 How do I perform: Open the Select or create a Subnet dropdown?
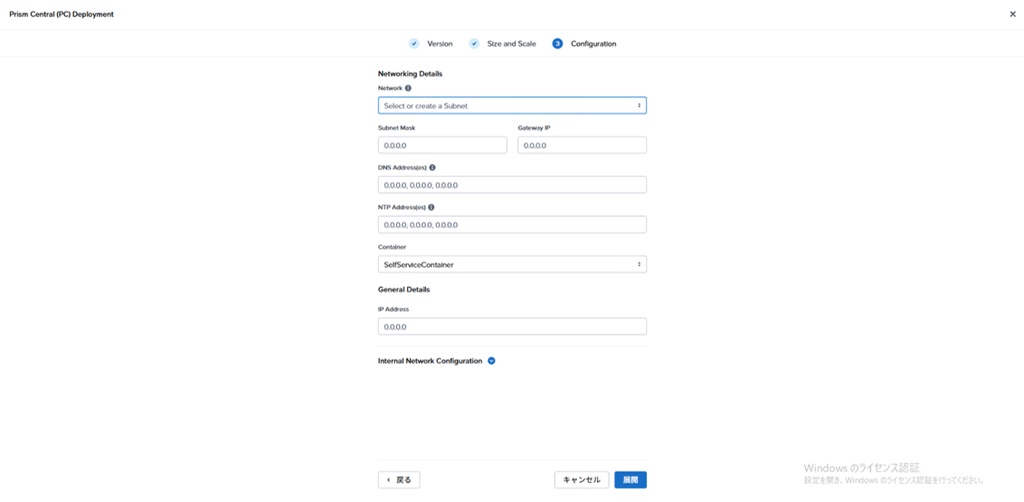tap(512, 105)
